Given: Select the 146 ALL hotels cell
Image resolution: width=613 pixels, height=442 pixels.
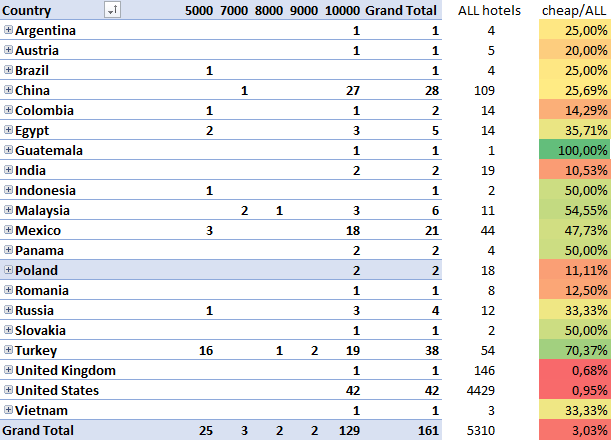Looking at the screenshot, I should 484,370.
